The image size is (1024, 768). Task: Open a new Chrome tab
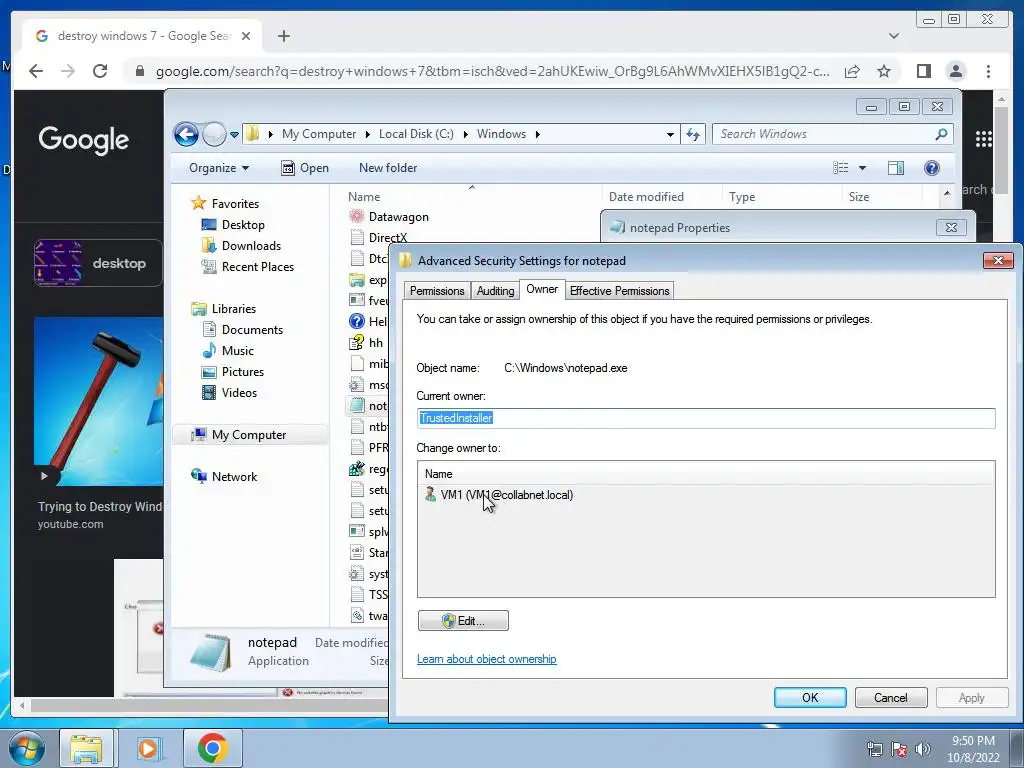pos(283,36)
